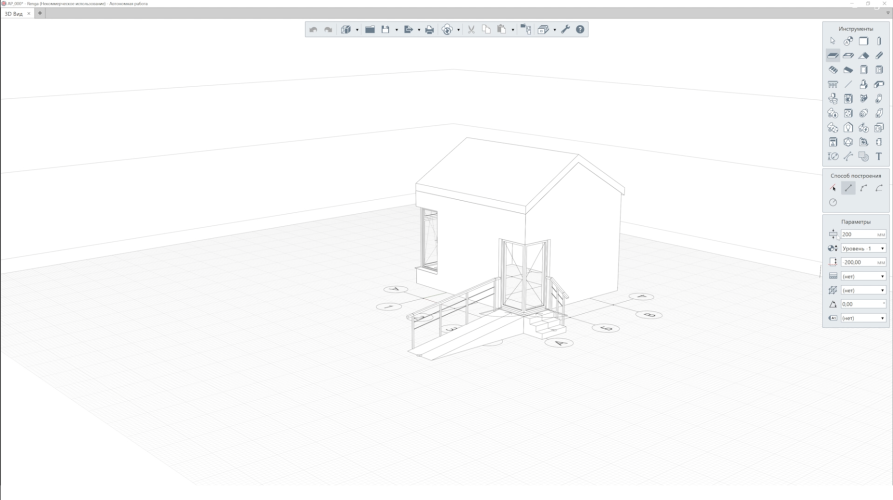Click the angle field showing 0,00

[x=861, y=304]
